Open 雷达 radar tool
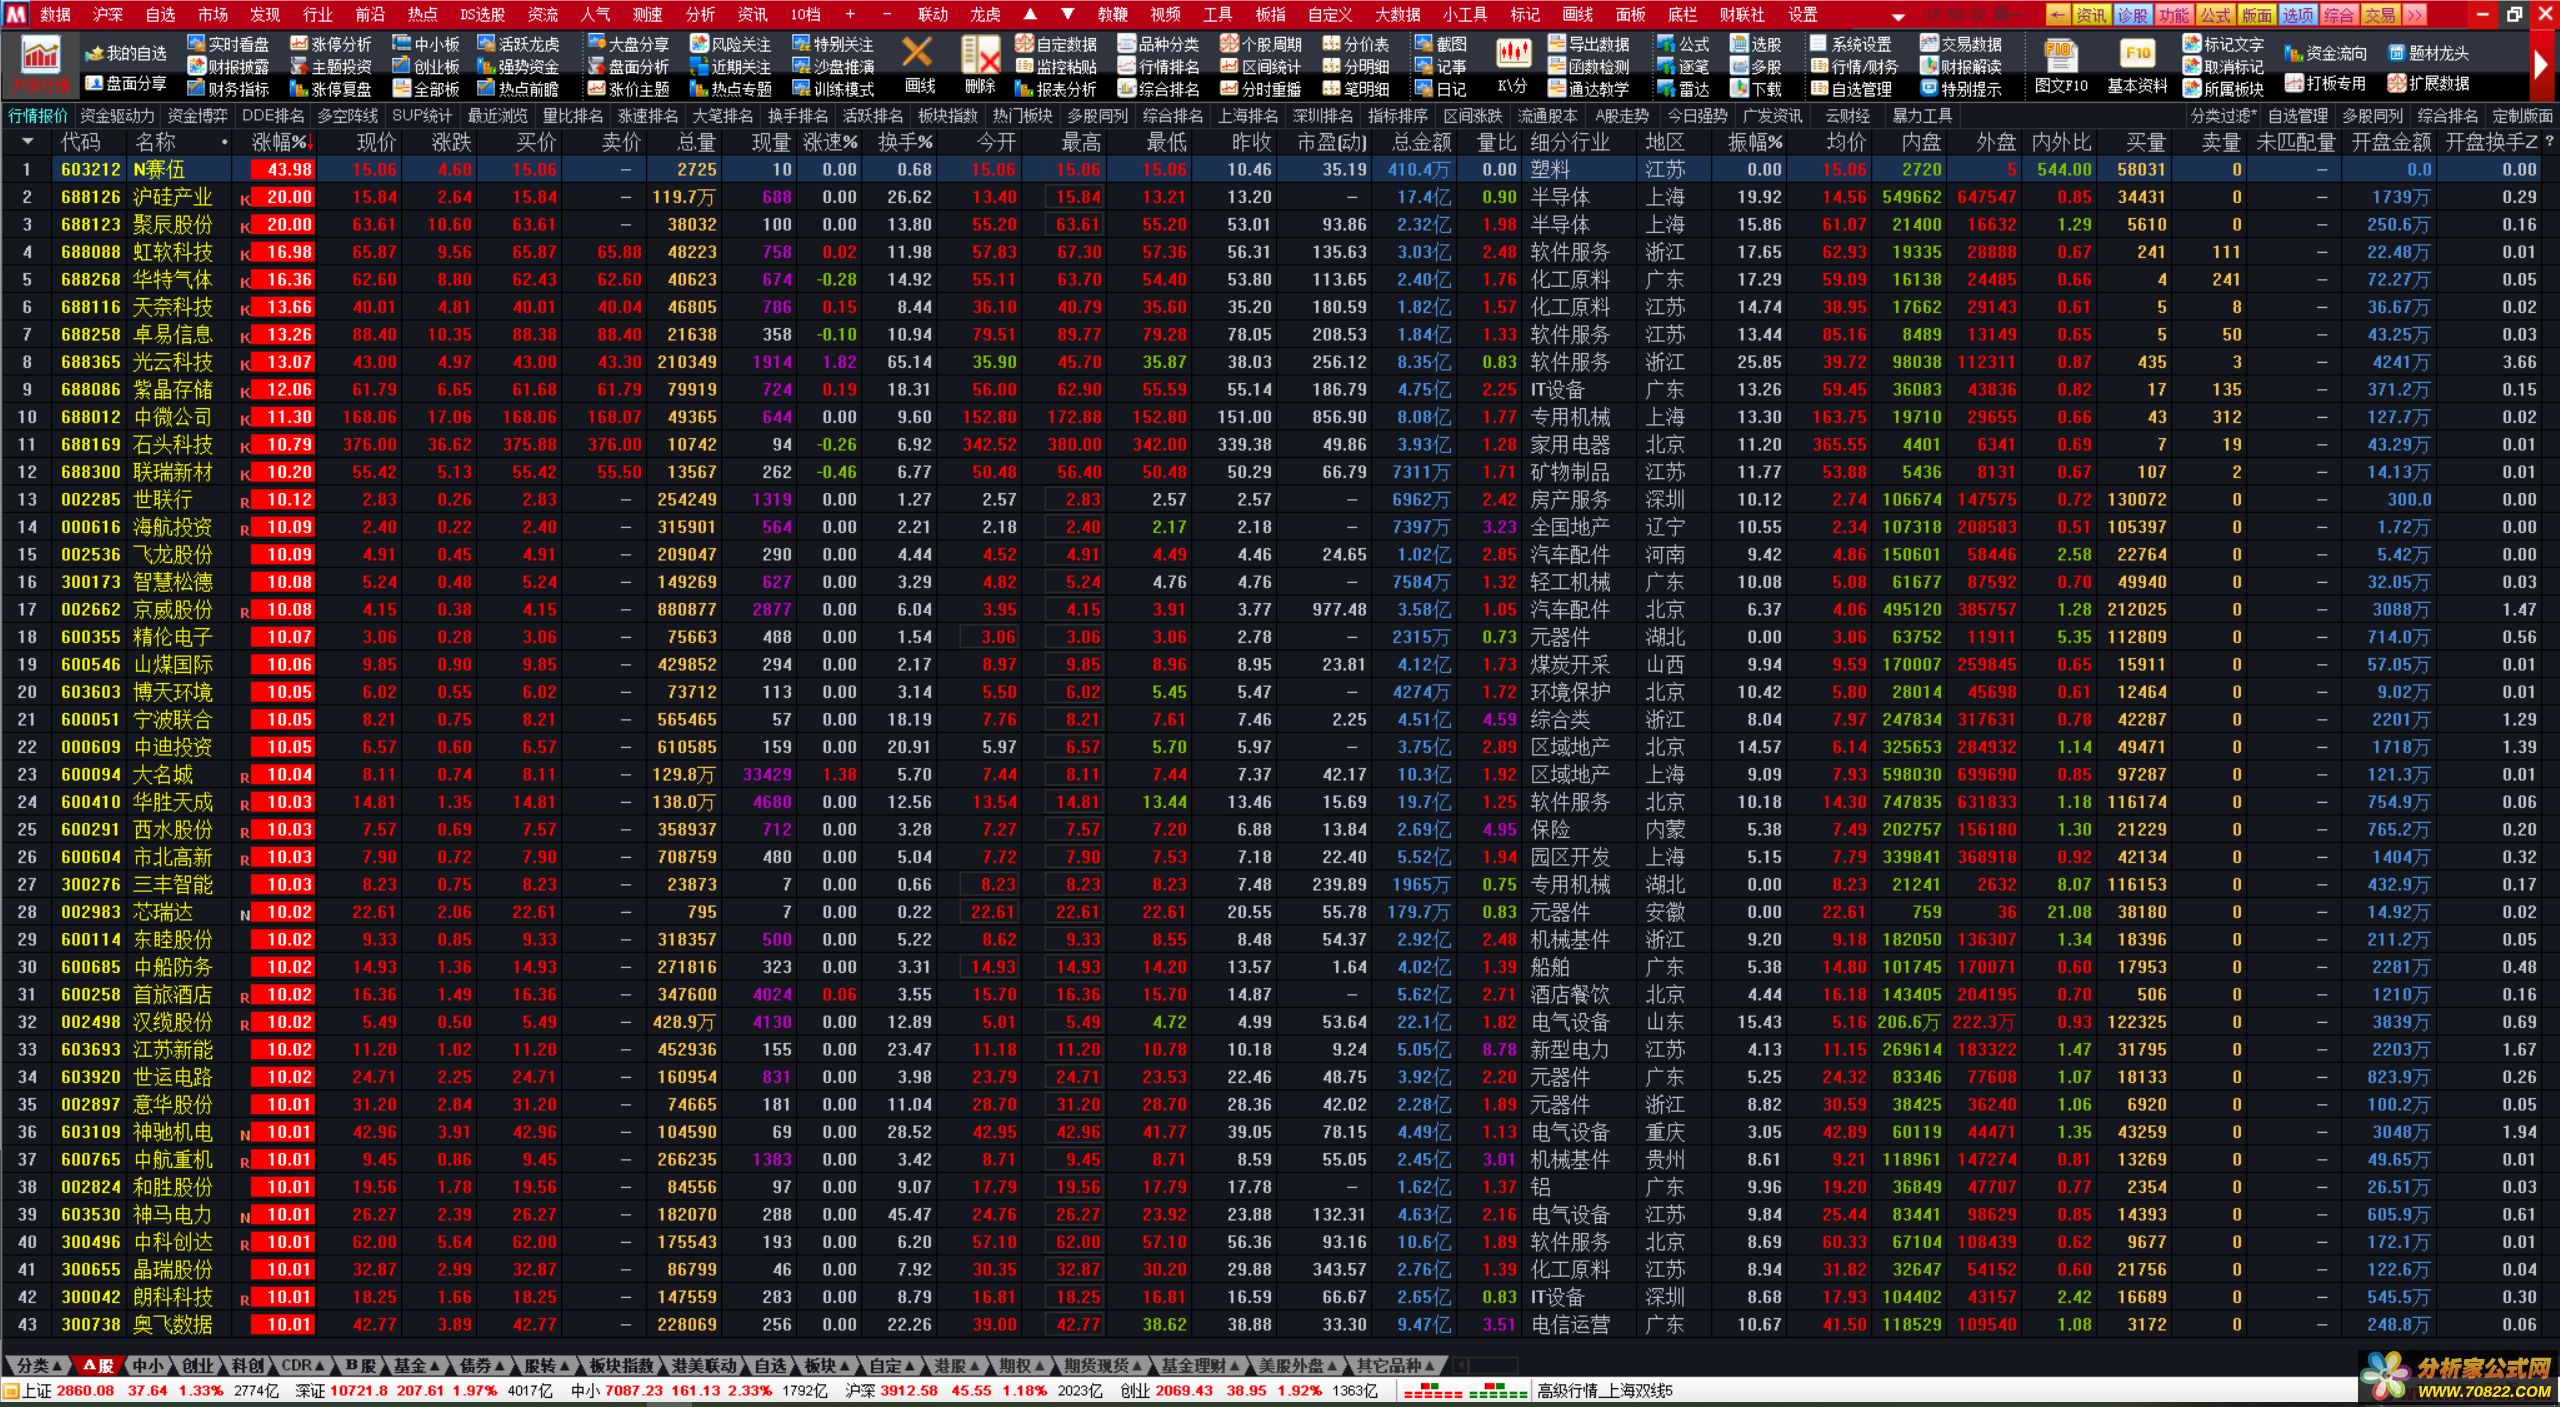This screenshot has width=2560, height=1407. tap(1683, 88)
